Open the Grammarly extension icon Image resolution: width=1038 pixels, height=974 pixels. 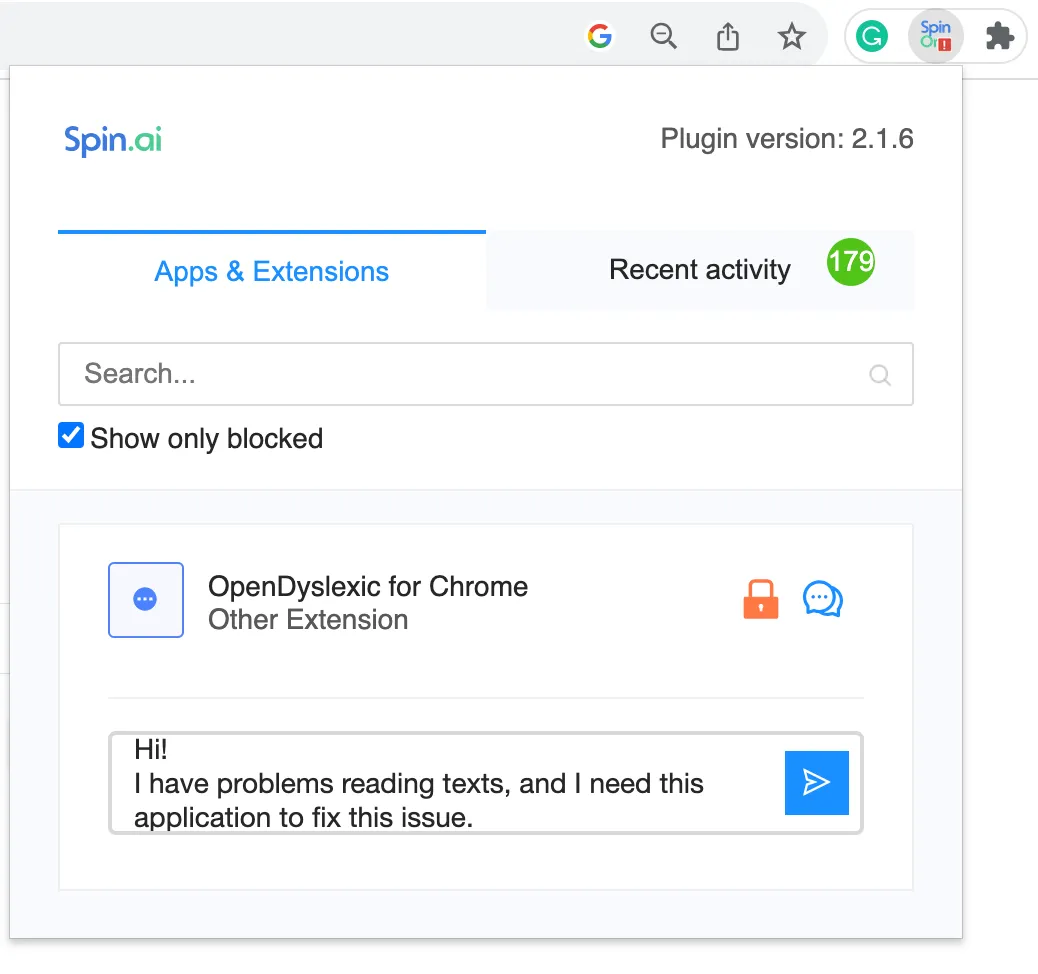871,36
